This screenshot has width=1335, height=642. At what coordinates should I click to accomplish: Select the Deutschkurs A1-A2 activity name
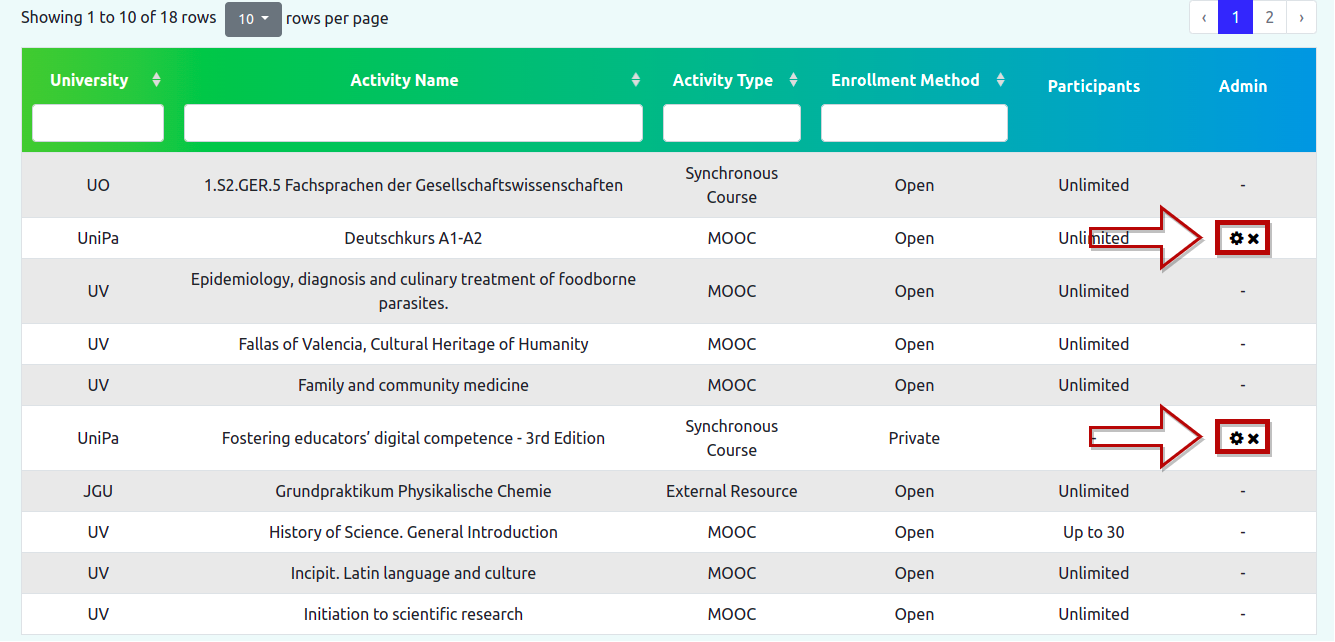(413, 238)
